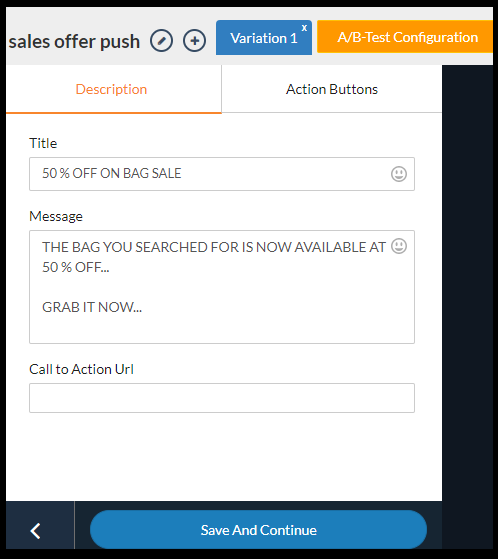
Task: Click the "sales offer push" campaign name
Action: 74,42
